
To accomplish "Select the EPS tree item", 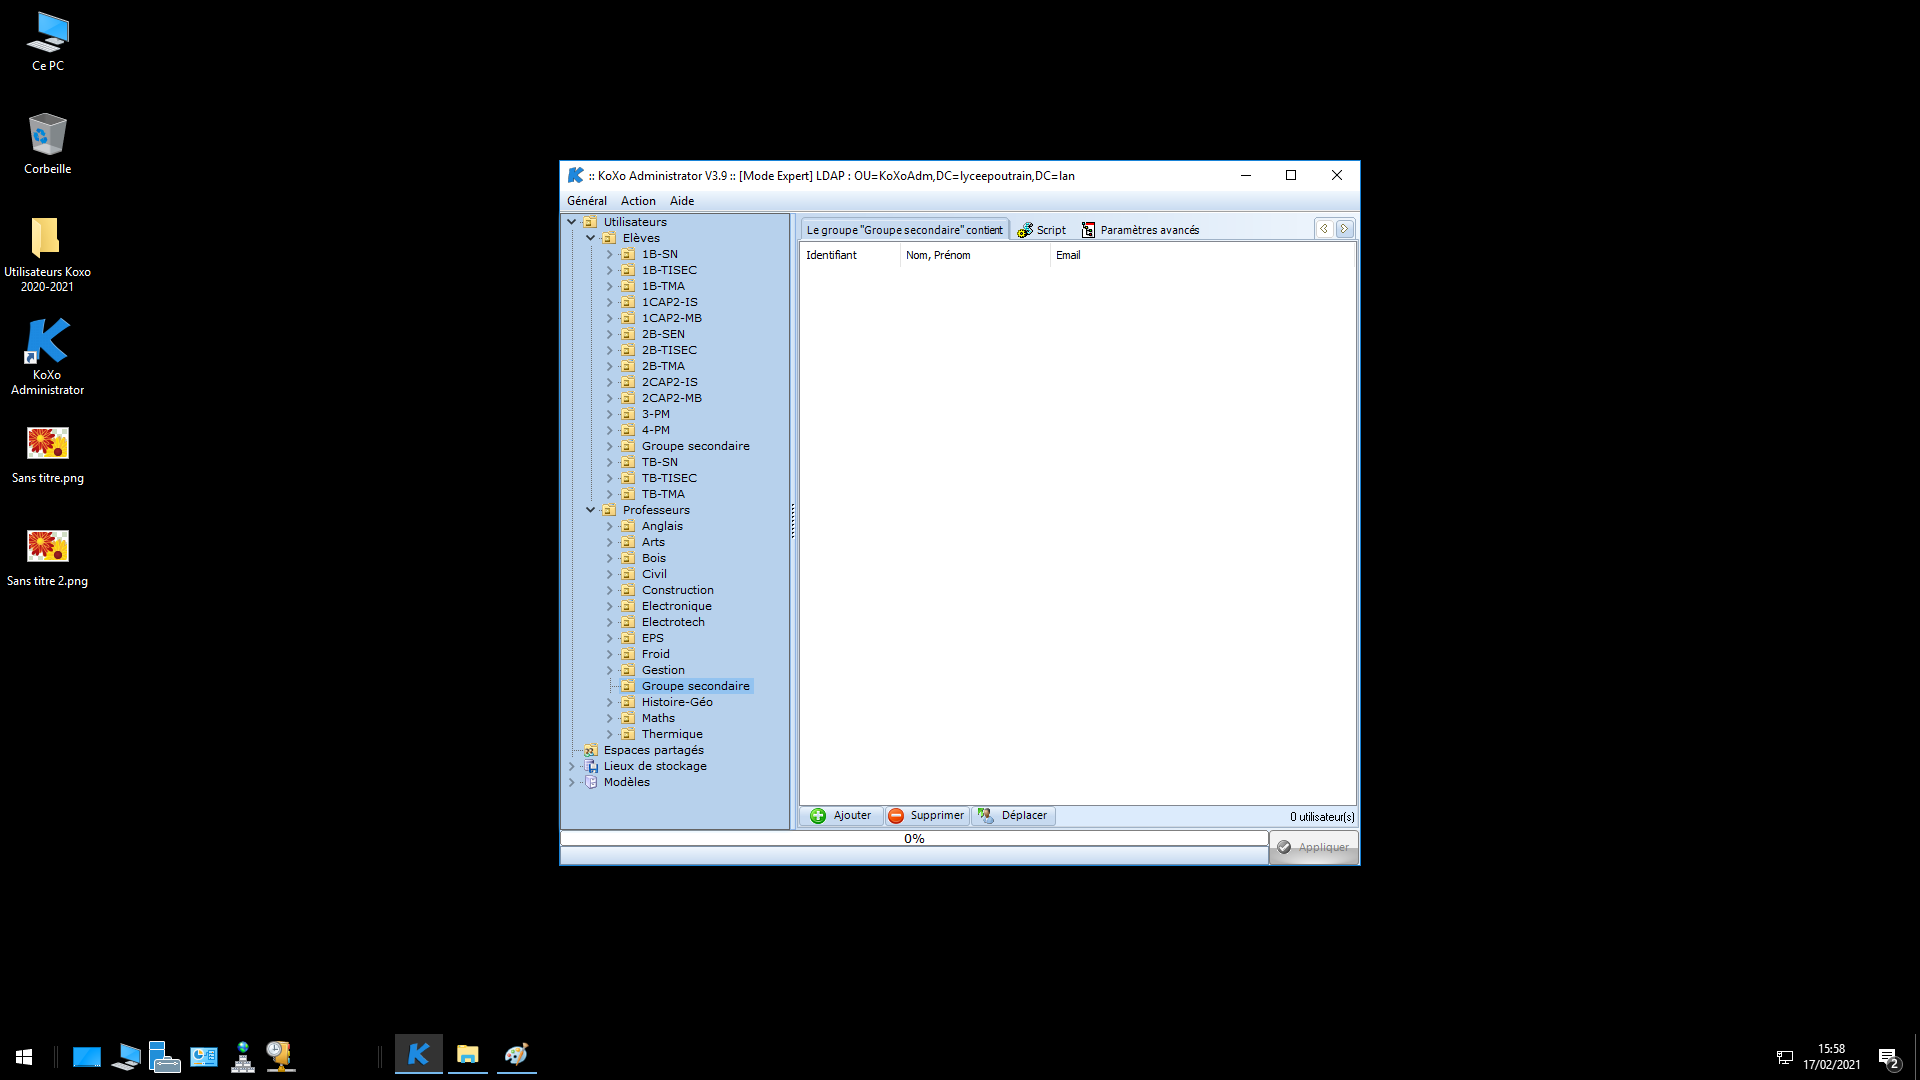I will (x=652, y=638).
